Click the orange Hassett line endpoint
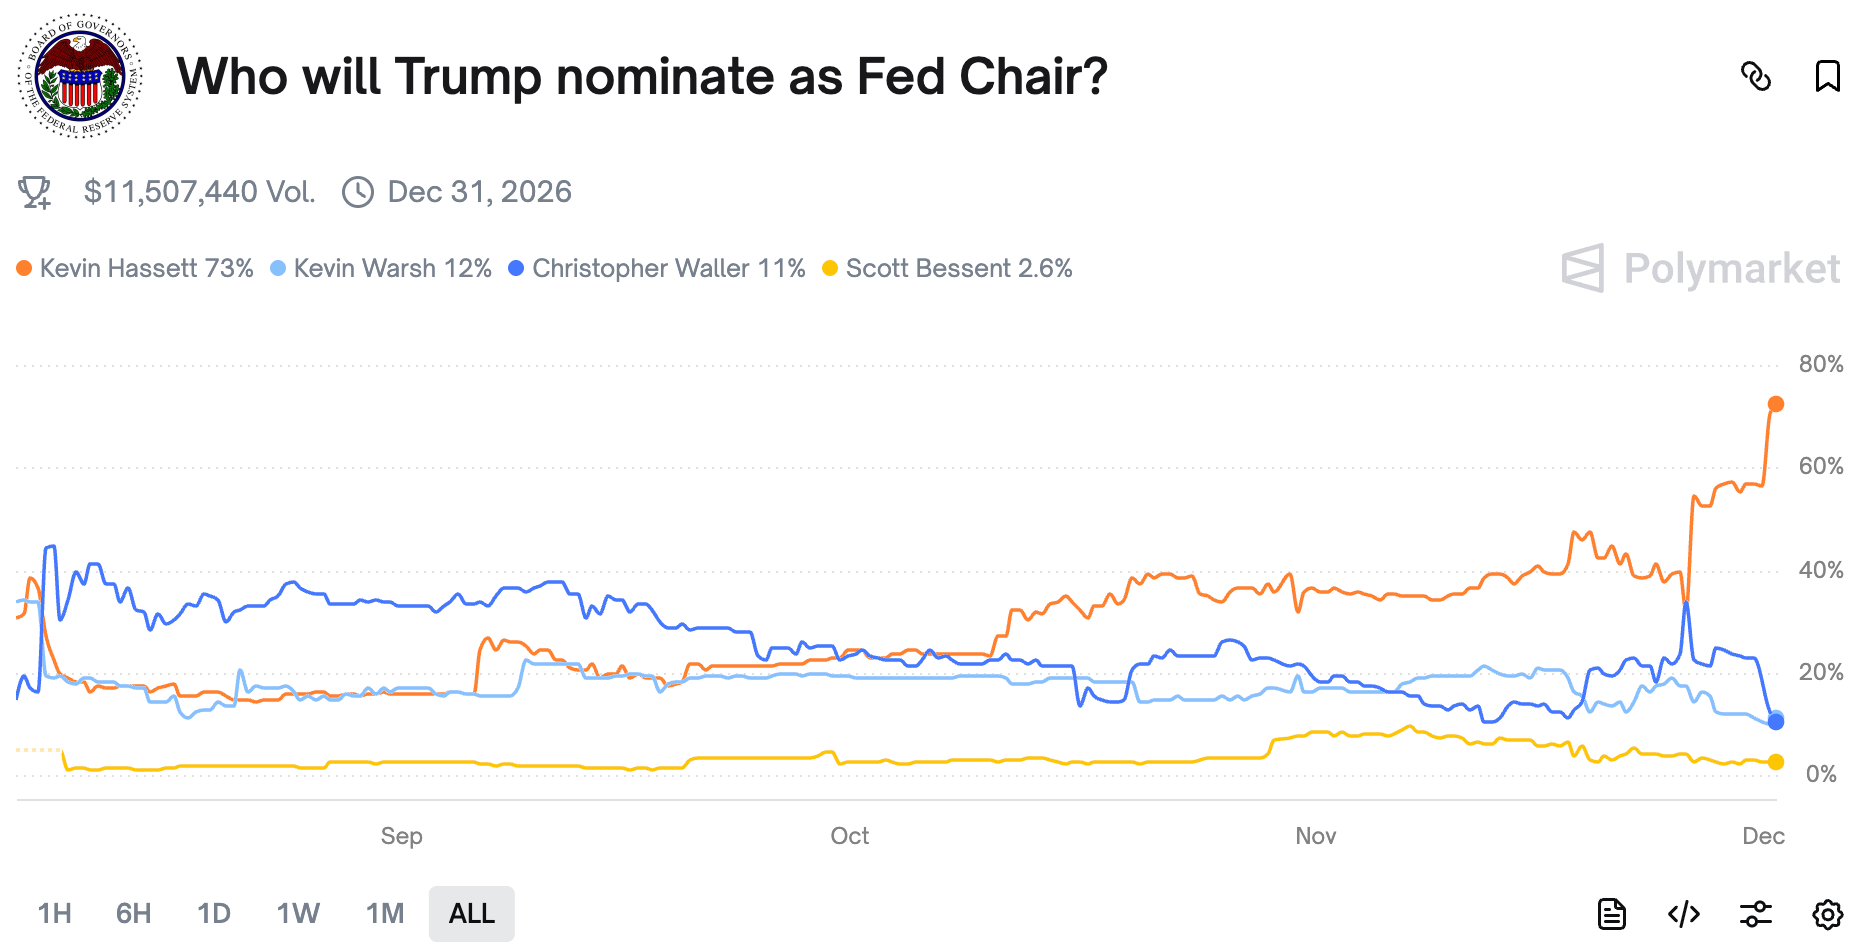Viewport: 1858px width, 946px height. point(1776,404)
